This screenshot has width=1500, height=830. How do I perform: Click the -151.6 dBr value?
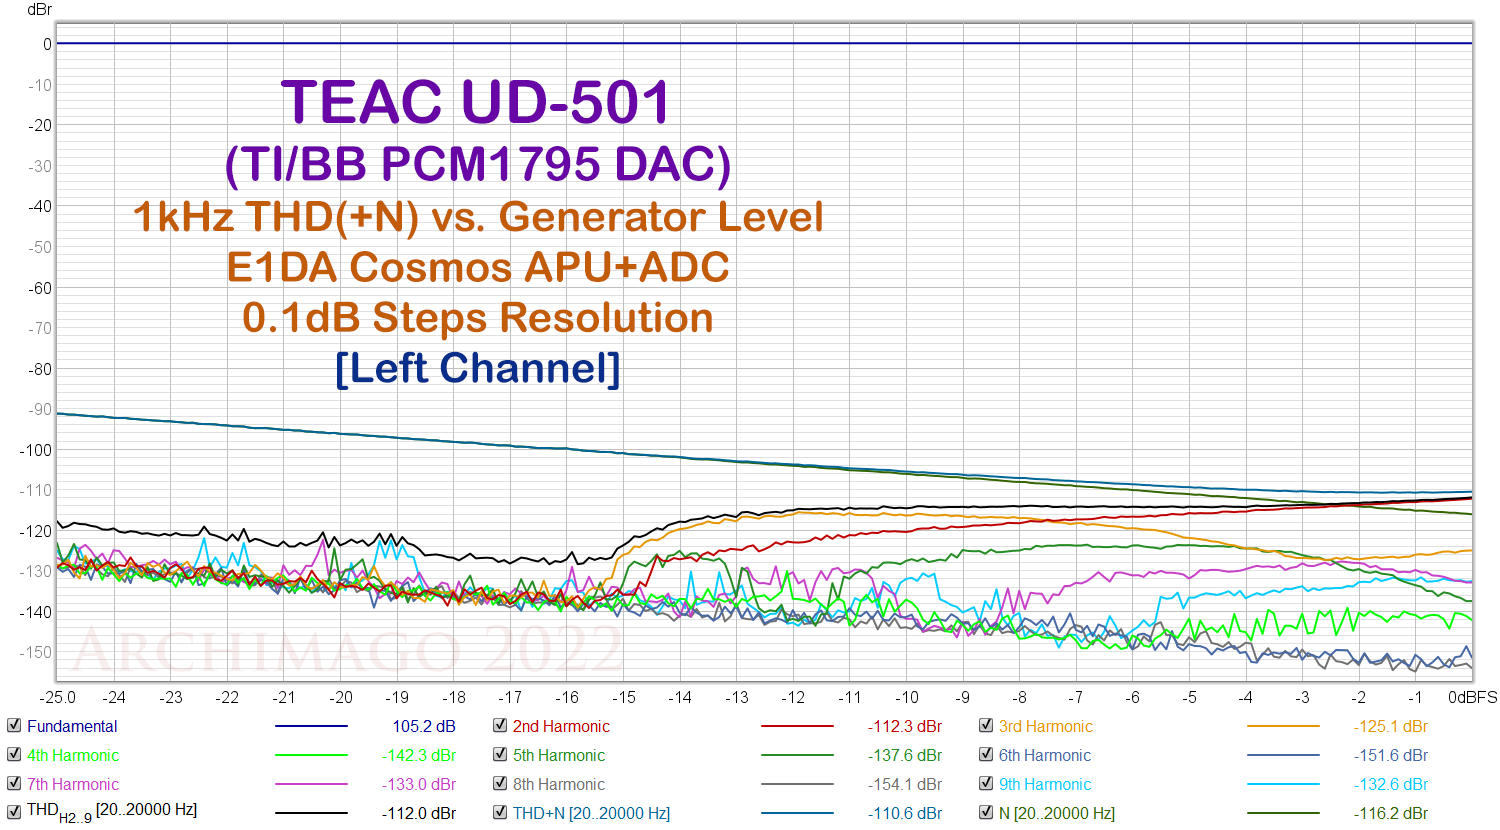point(1391,756)
